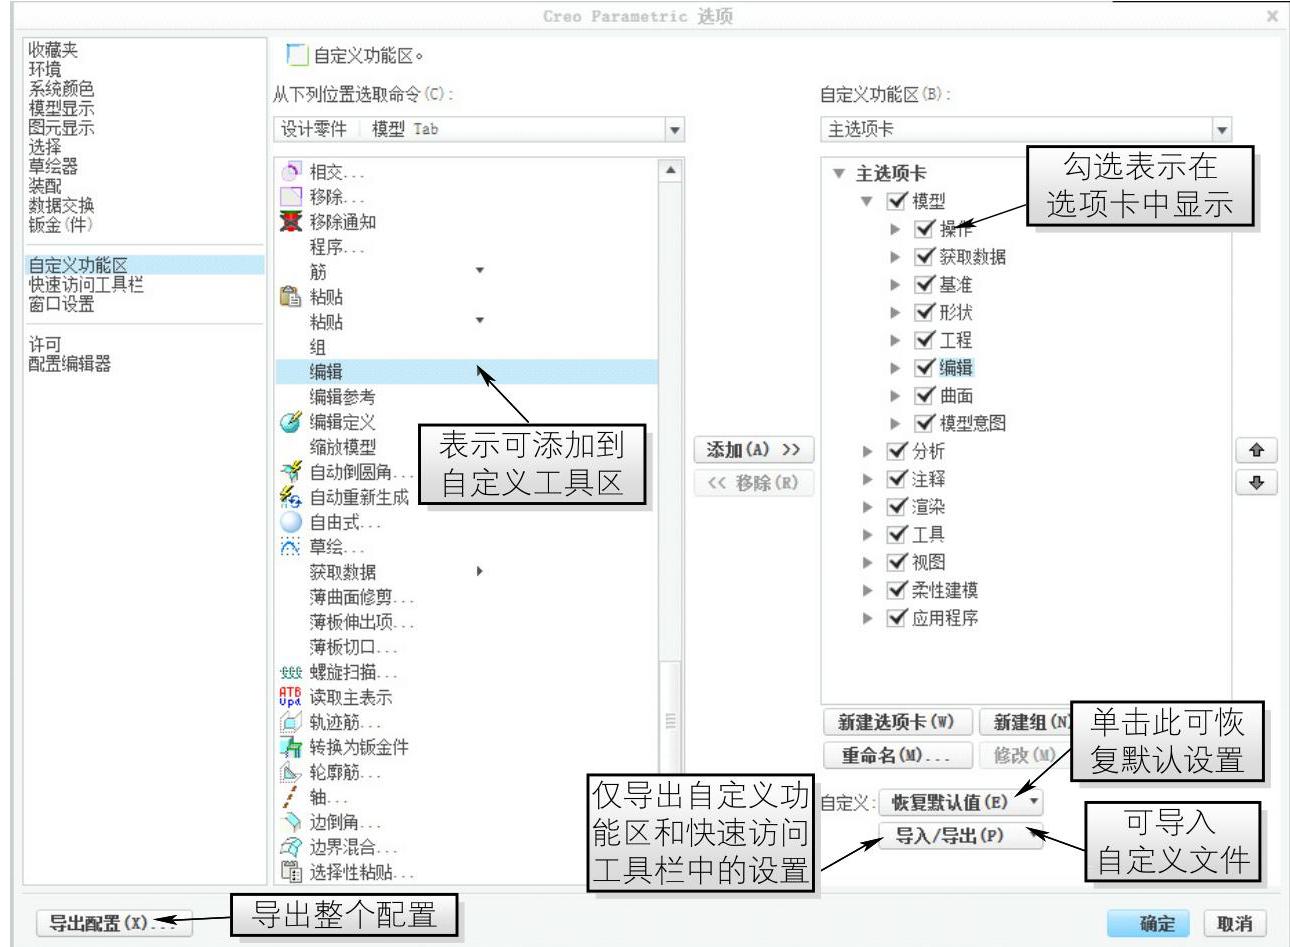The width and height of the screenshot is (1290, 947).
Task: Select the 缩放模型 command
Action: pyautogui.click(x=343, y=447)
